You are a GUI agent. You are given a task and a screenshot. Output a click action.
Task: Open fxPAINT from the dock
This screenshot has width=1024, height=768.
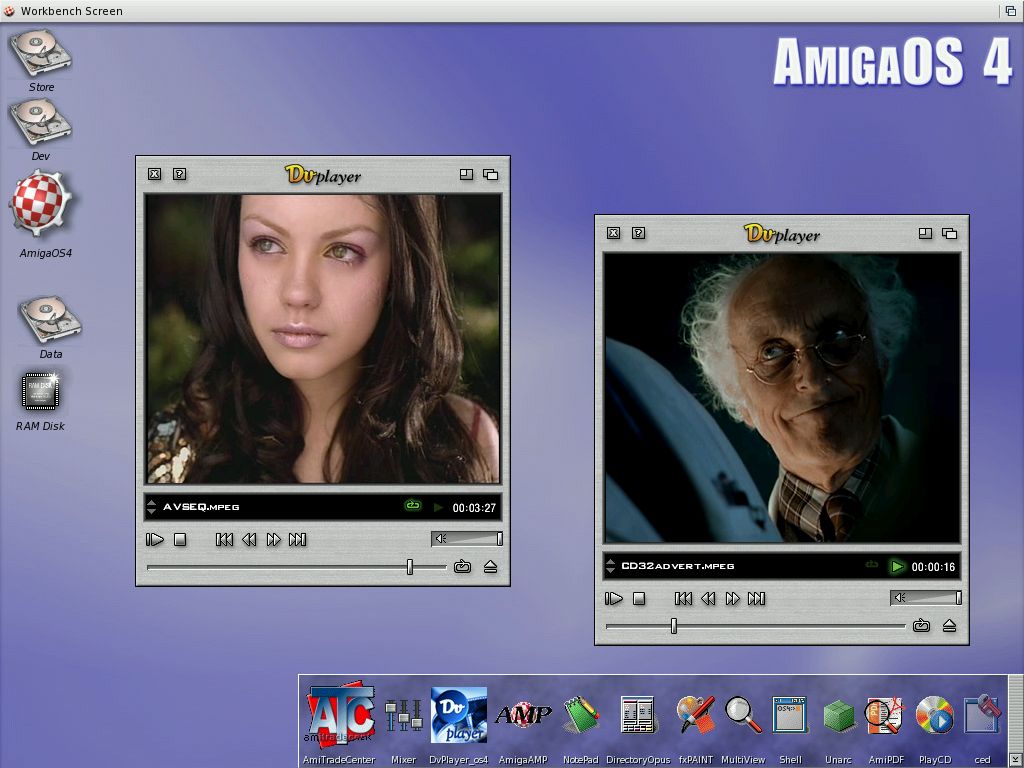(695, 714)
